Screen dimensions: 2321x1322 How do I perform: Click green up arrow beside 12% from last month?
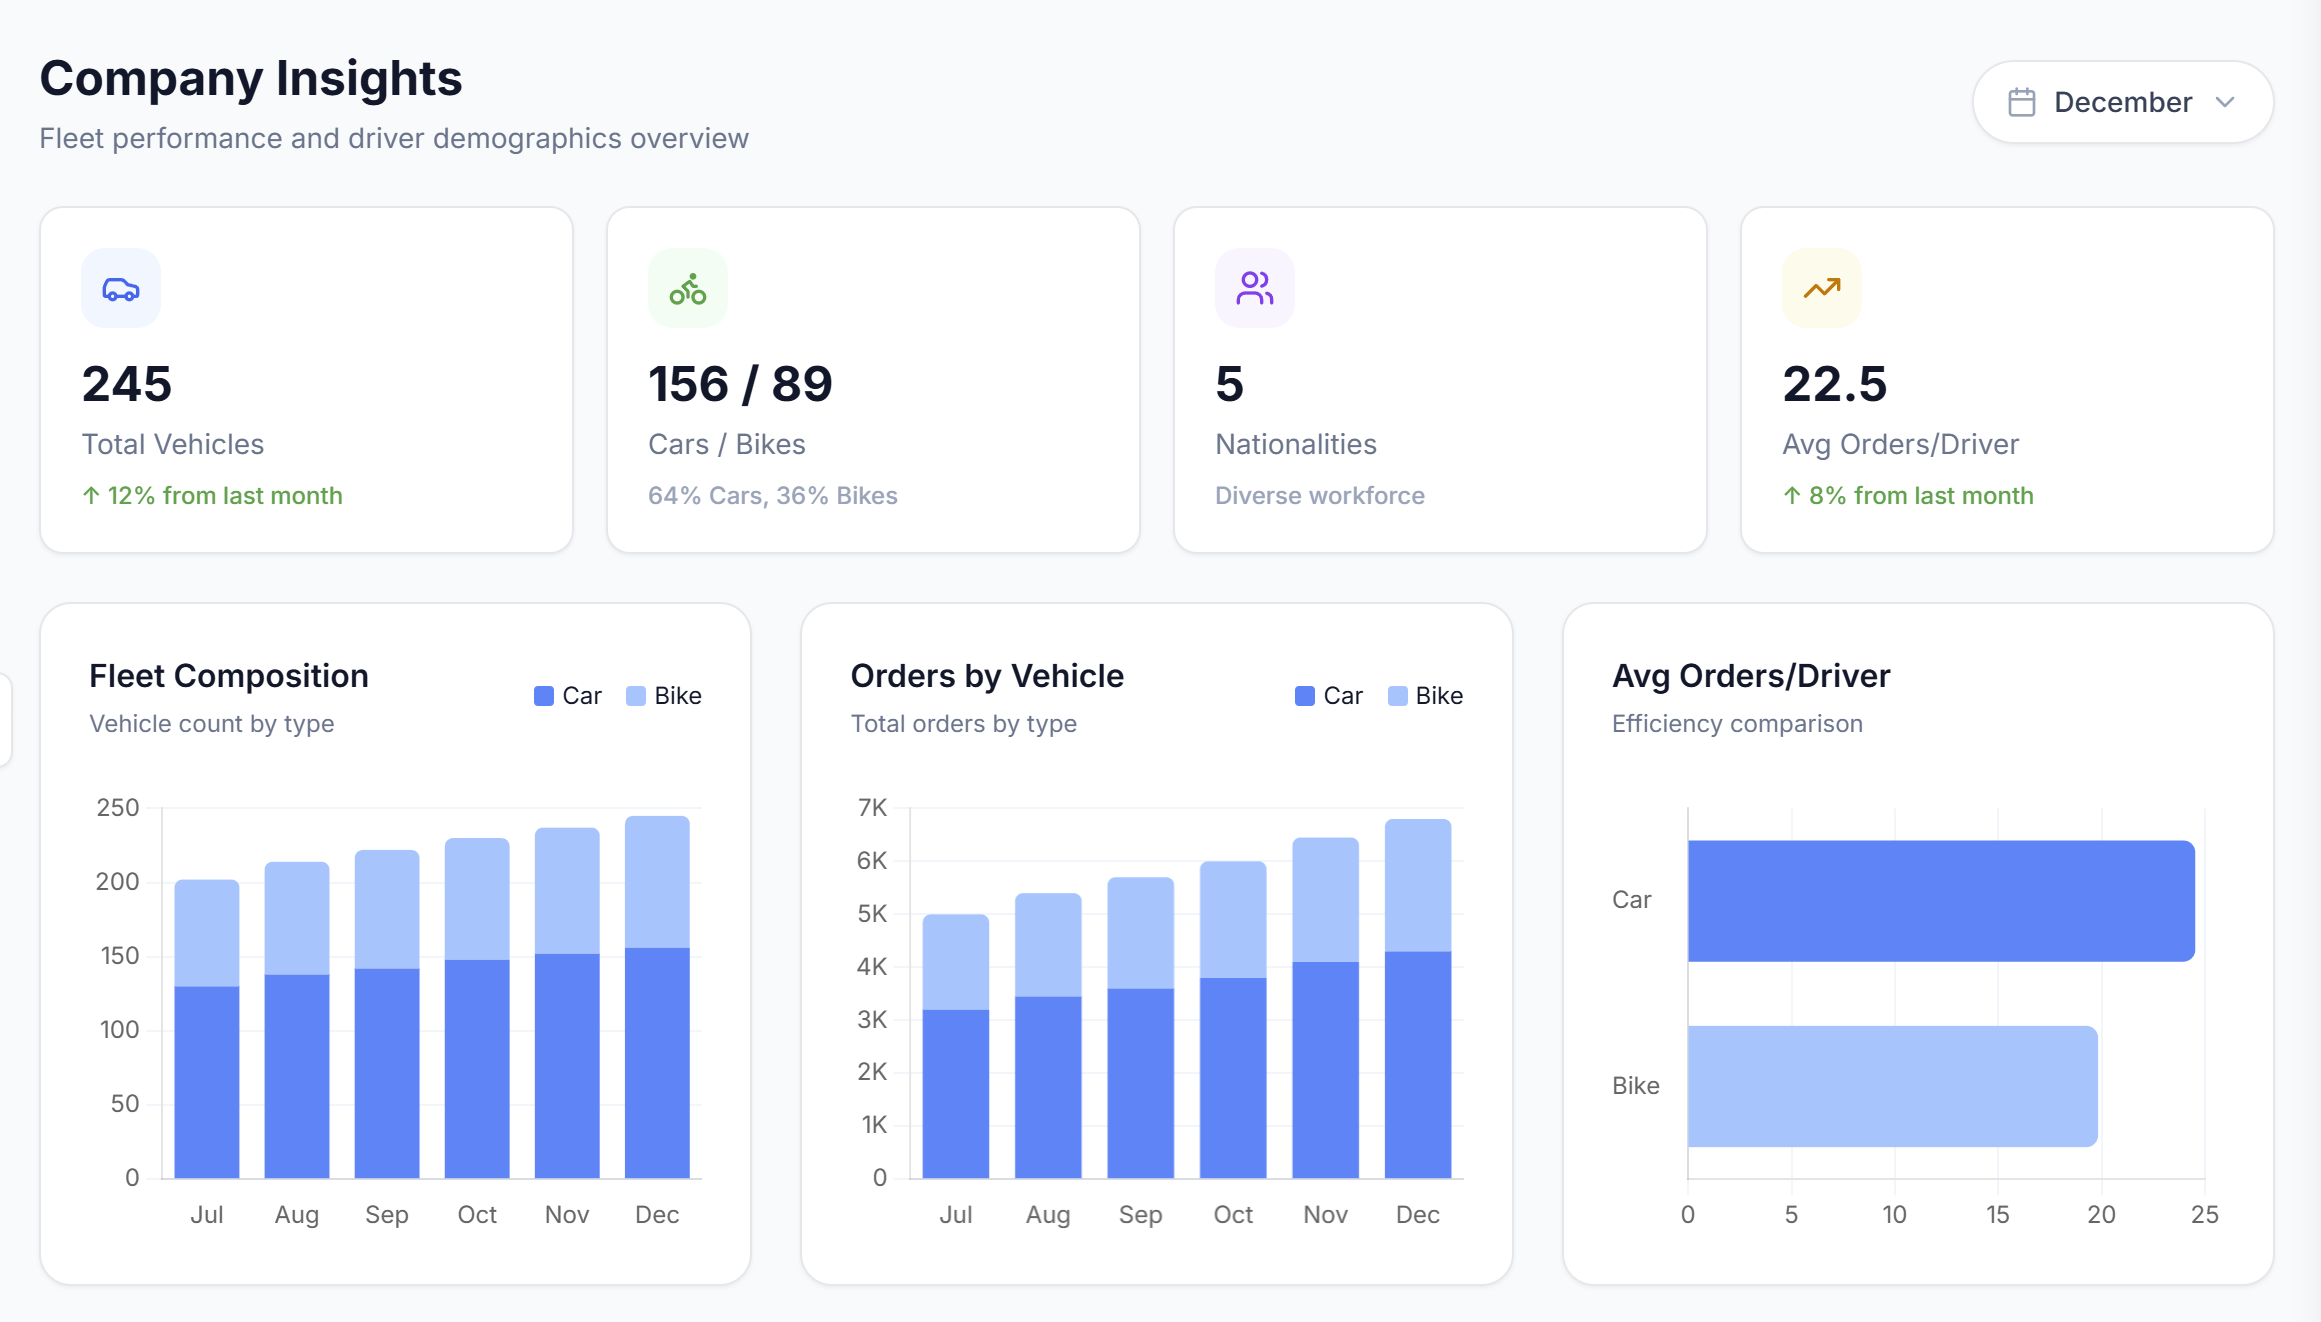pos(91,496)
